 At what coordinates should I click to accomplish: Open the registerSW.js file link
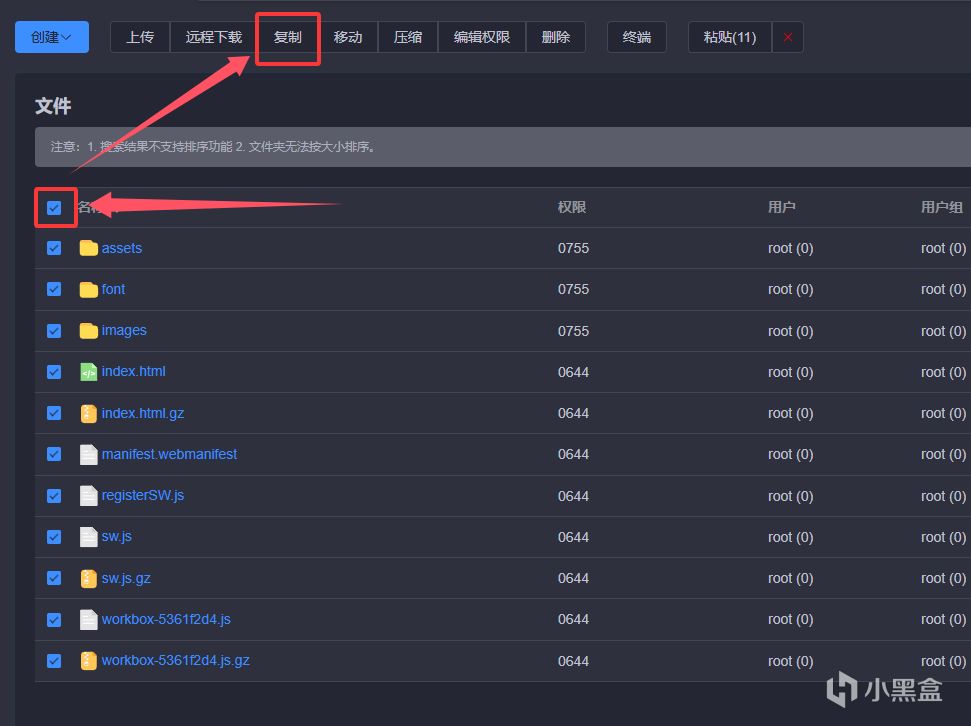pos(142,496)
